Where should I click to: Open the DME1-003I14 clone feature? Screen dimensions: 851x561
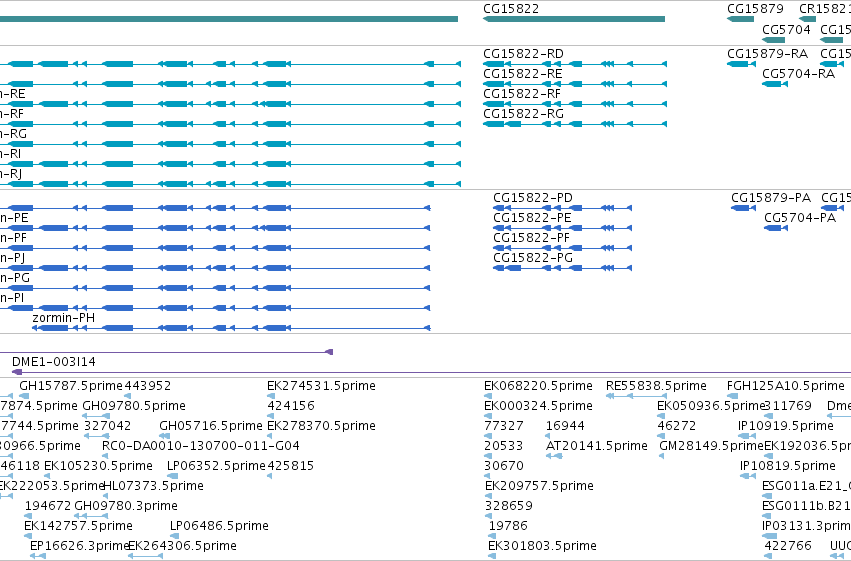[x=54, y=362]
